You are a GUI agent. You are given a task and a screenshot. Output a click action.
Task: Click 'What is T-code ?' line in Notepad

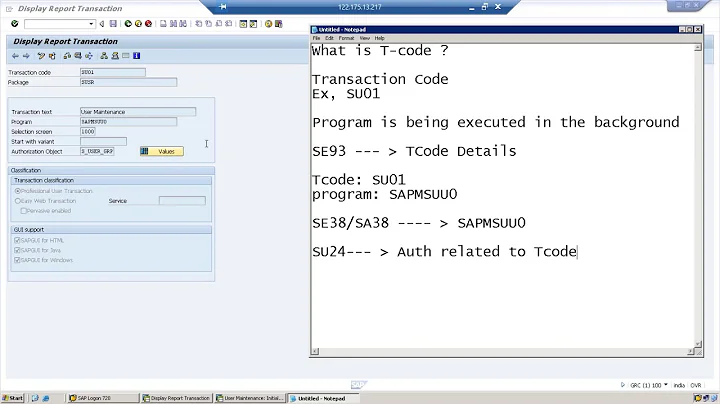(380, 50)
